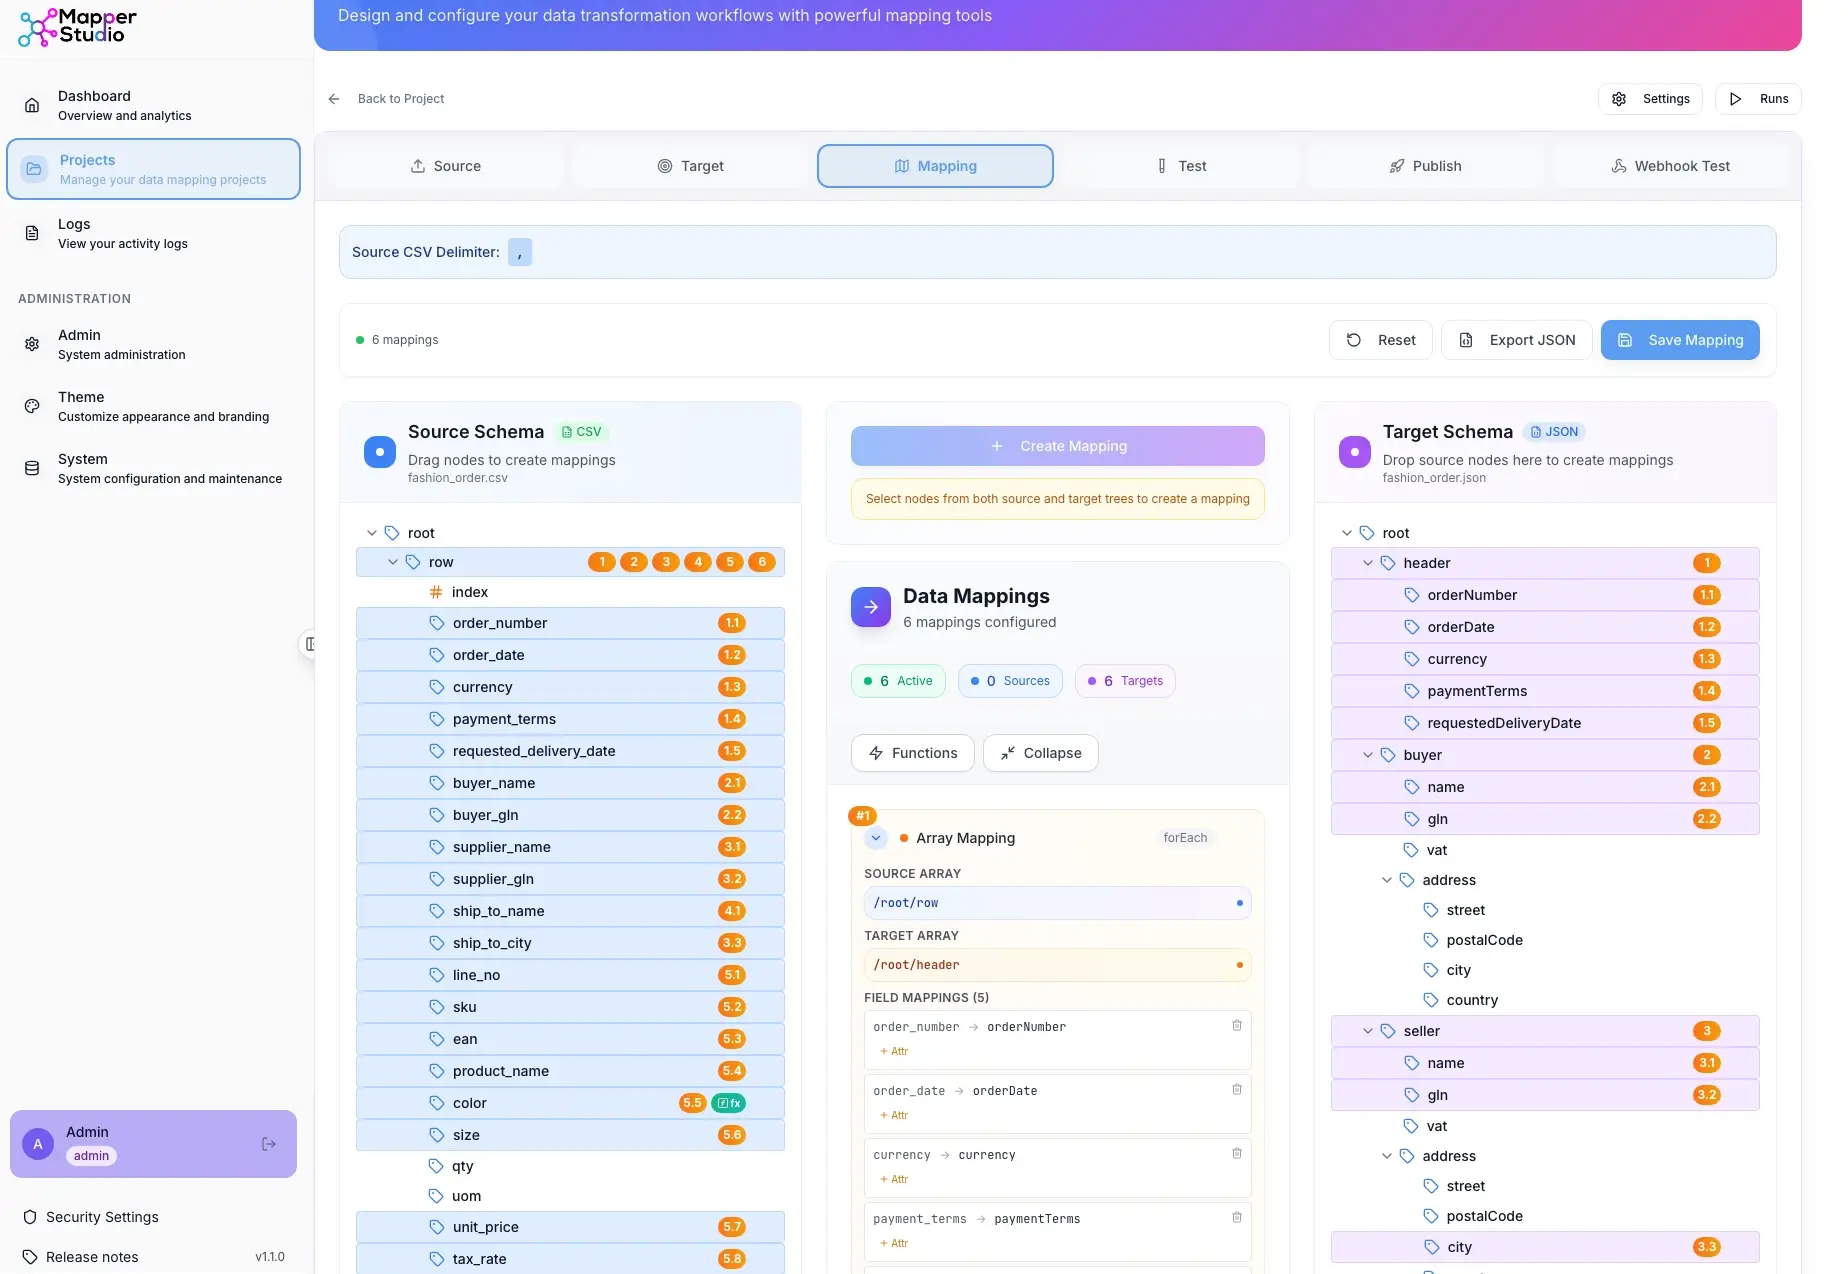Click the Save Mapping button

[x=1679, y=340]
